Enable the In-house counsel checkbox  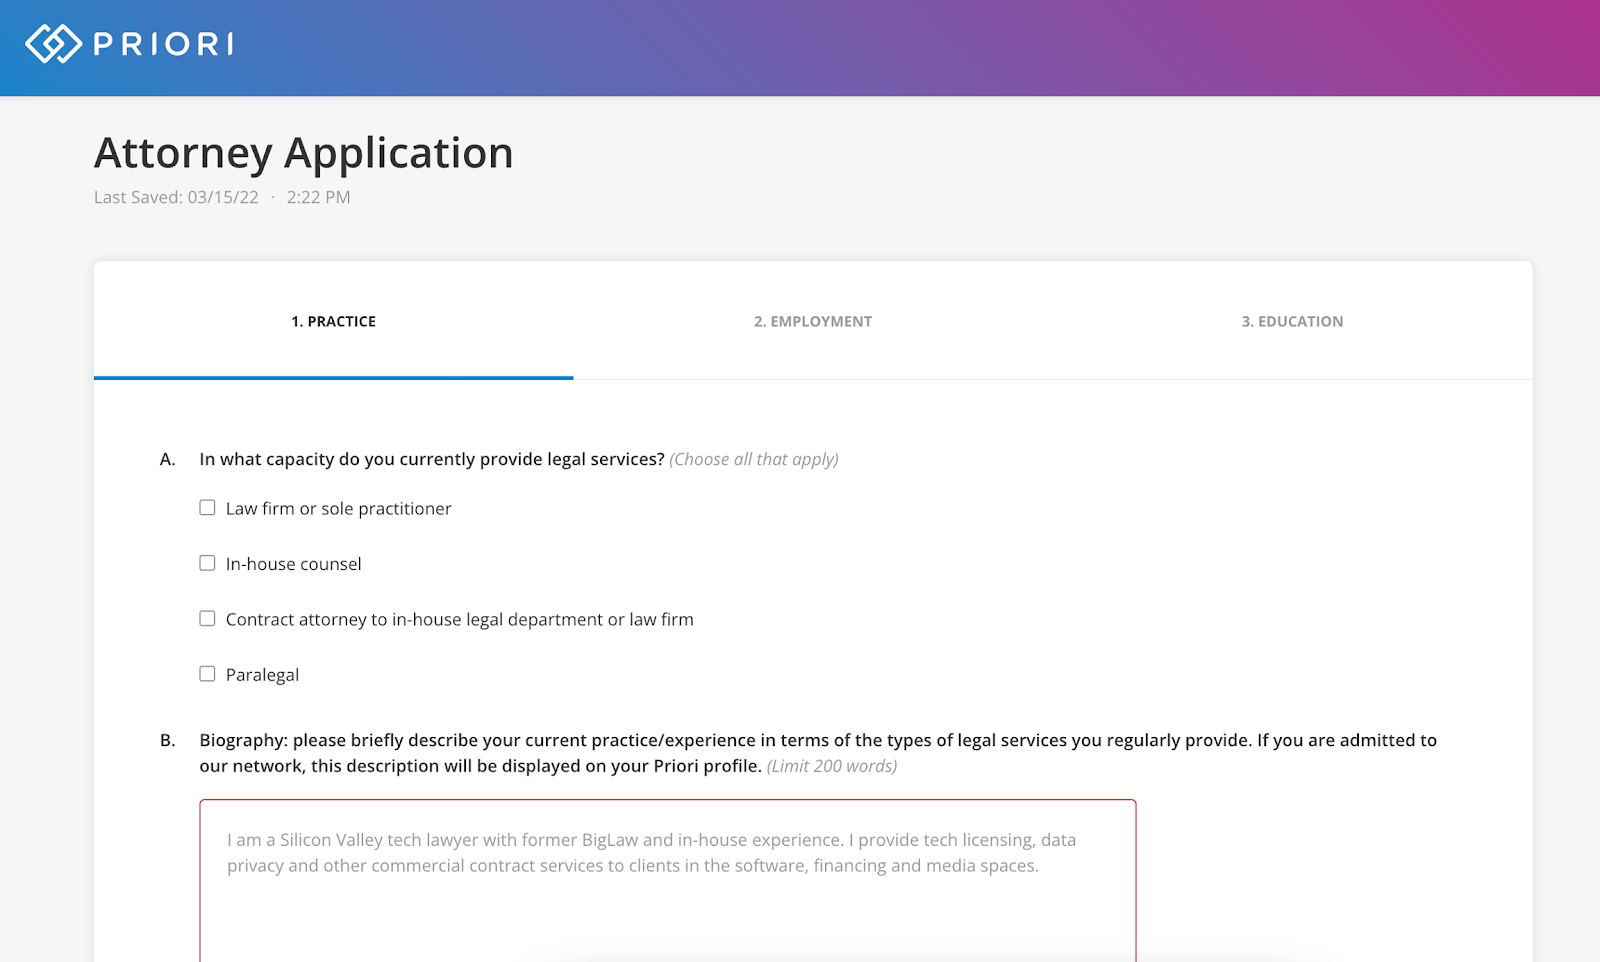[207, 562]
